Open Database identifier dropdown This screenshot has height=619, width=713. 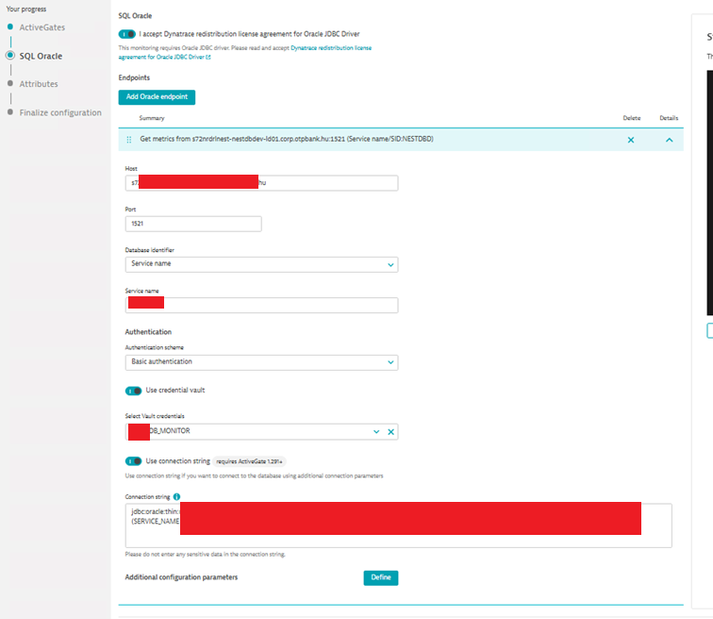click(x=261, y=264)
